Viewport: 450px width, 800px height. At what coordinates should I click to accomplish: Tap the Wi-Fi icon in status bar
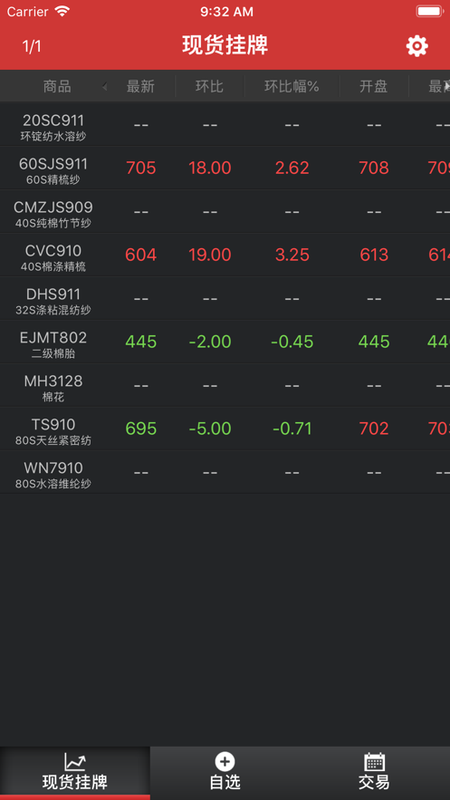[62, 11]
